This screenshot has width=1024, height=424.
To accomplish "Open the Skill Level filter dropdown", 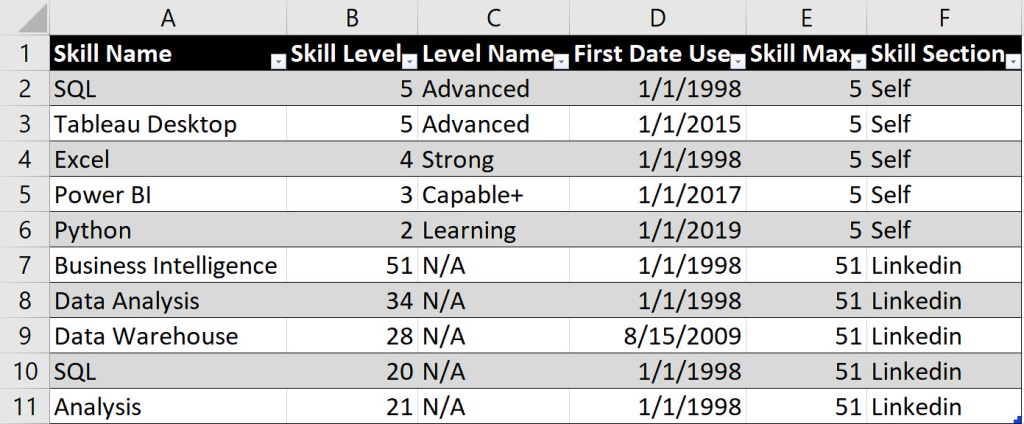I will (409, 62).
